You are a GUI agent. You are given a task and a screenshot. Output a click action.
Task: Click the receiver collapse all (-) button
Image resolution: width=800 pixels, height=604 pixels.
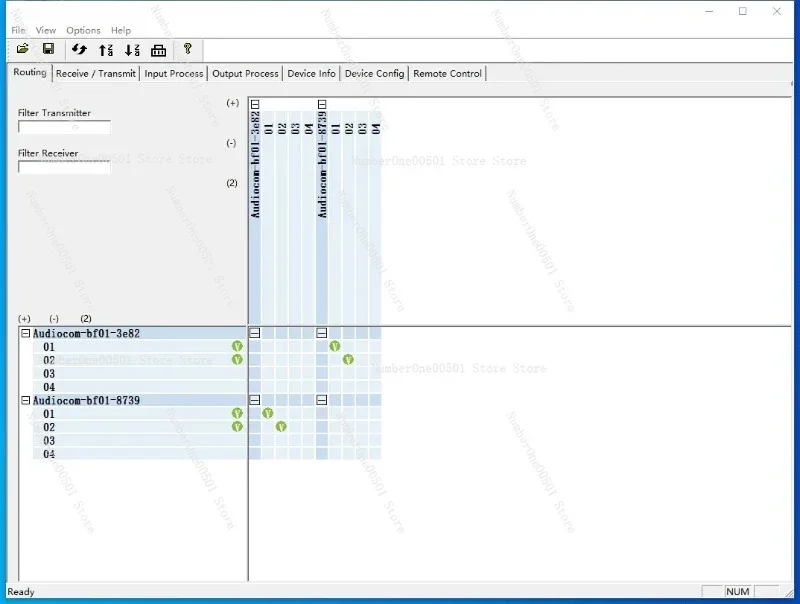(54, 319)
